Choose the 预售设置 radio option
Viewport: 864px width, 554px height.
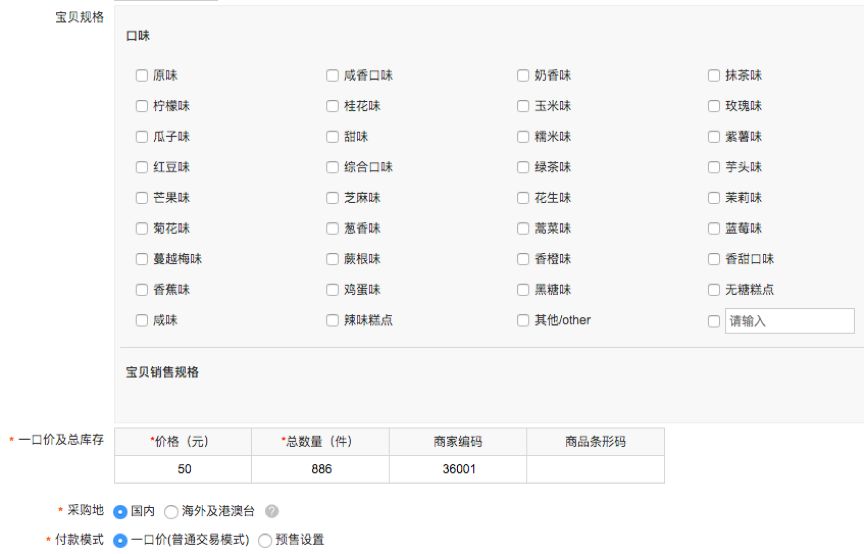[x=264, y=540]
